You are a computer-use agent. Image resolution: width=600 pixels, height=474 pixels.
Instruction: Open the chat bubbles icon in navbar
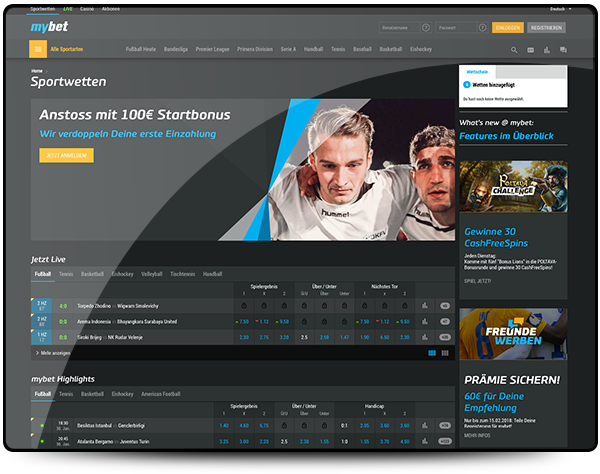[x=563, y=50]
